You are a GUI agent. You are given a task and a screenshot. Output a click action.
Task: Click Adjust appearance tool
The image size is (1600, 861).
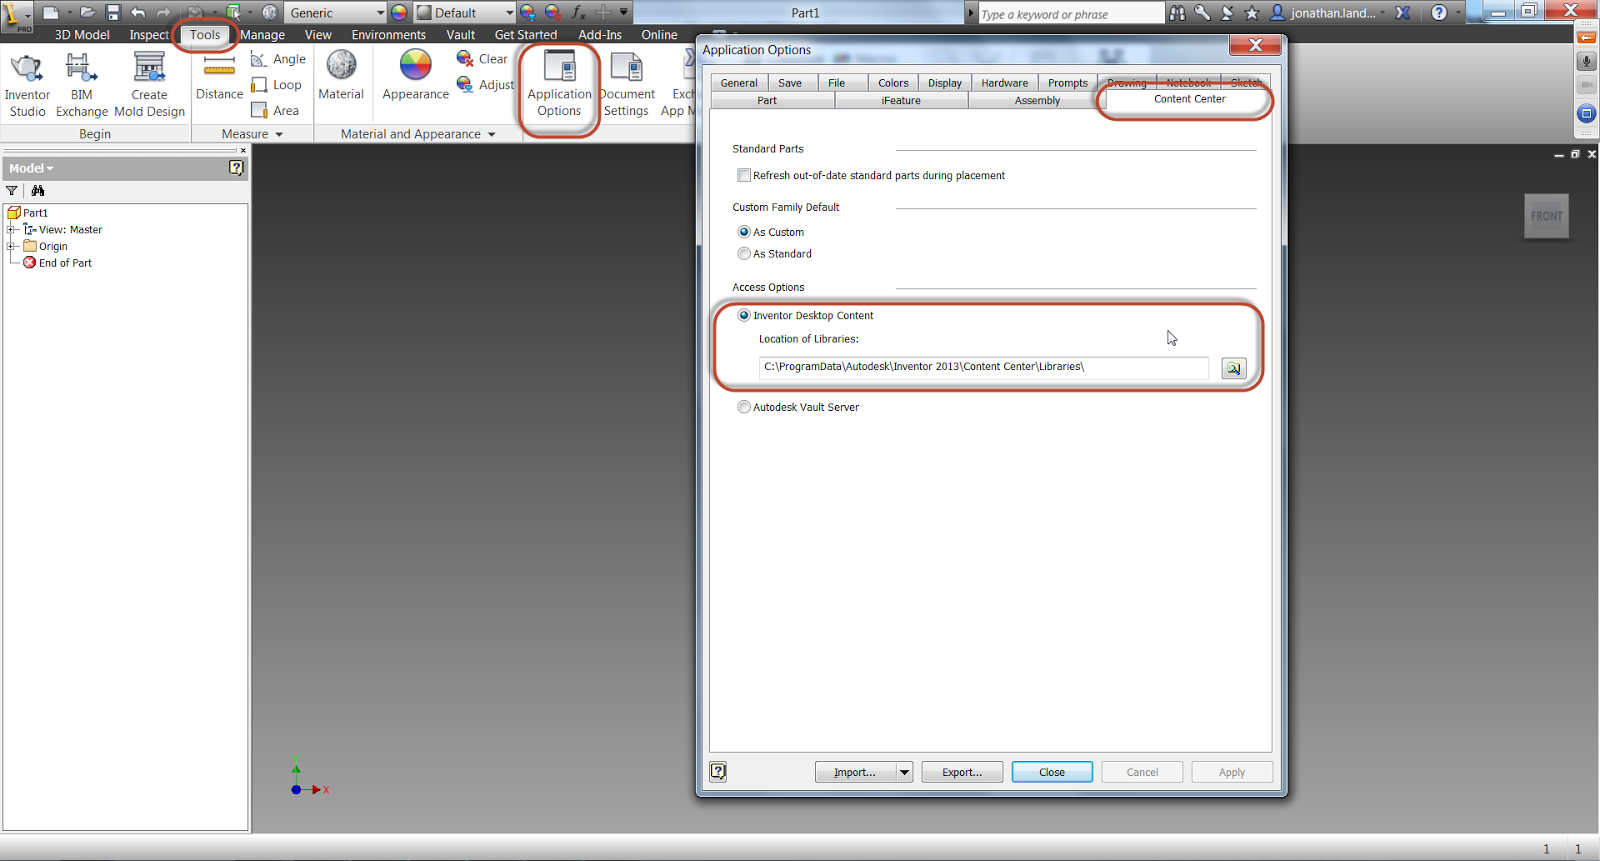485,85
